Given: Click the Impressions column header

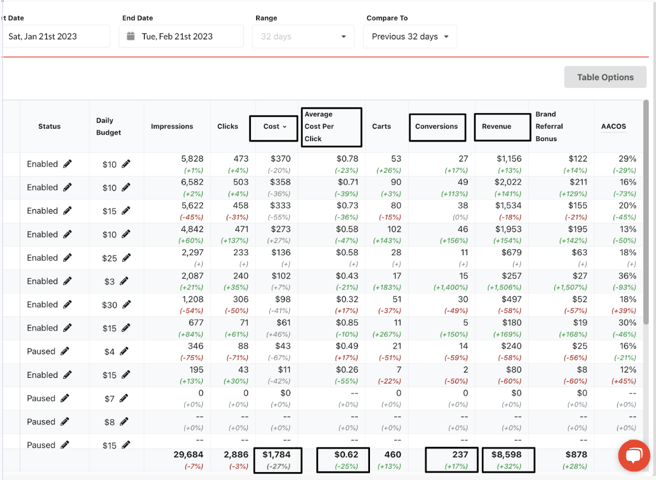Looking at the screenshot, I should click(172, 126).
